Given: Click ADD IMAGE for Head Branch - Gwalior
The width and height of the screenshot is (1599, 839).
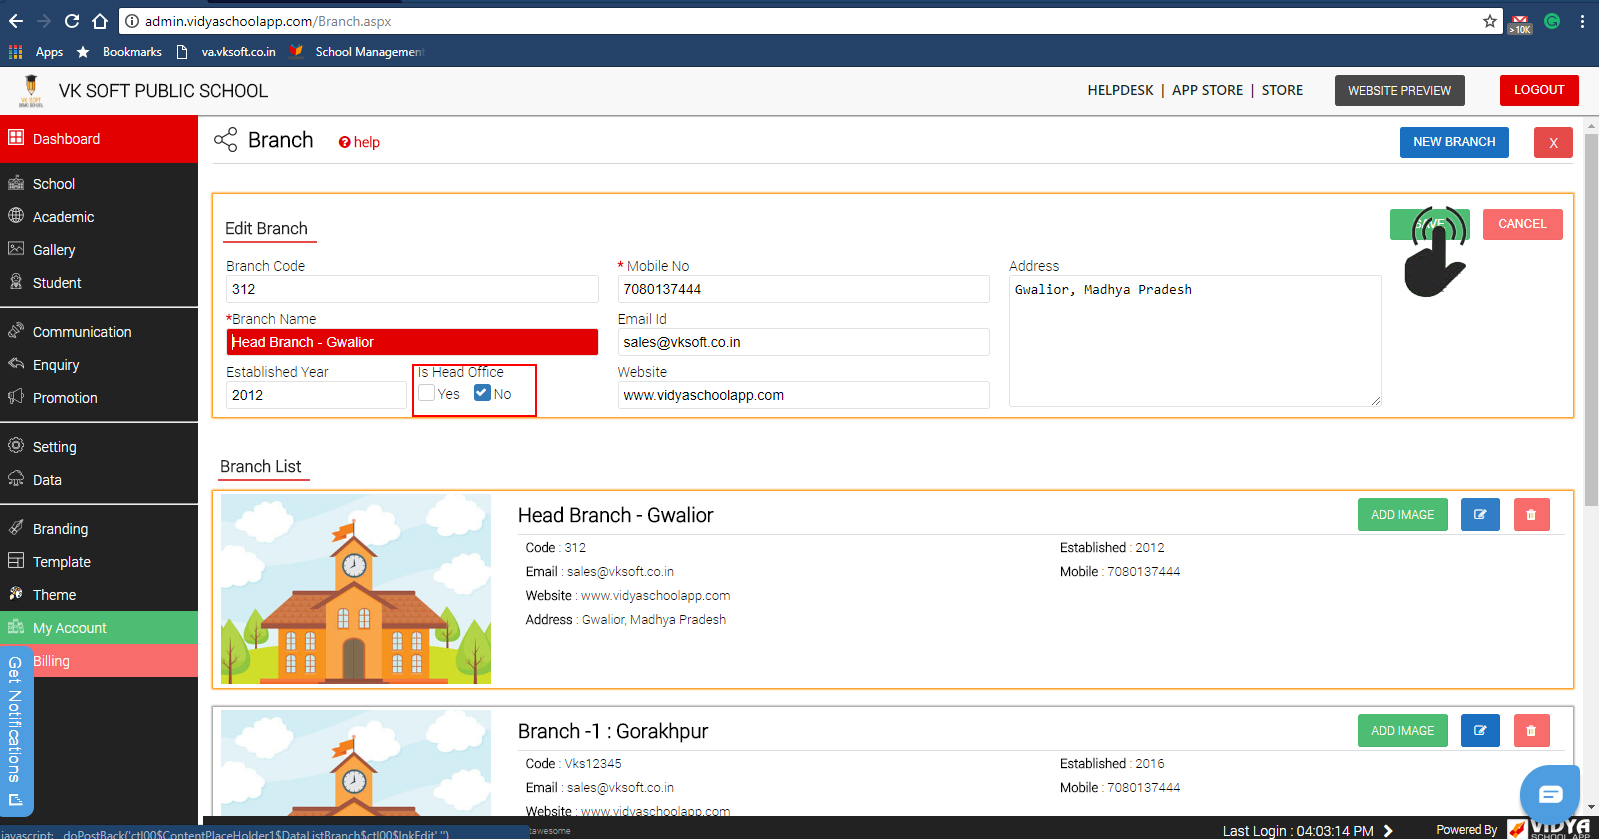Looking at the screenshot, I should (1402, 515).
